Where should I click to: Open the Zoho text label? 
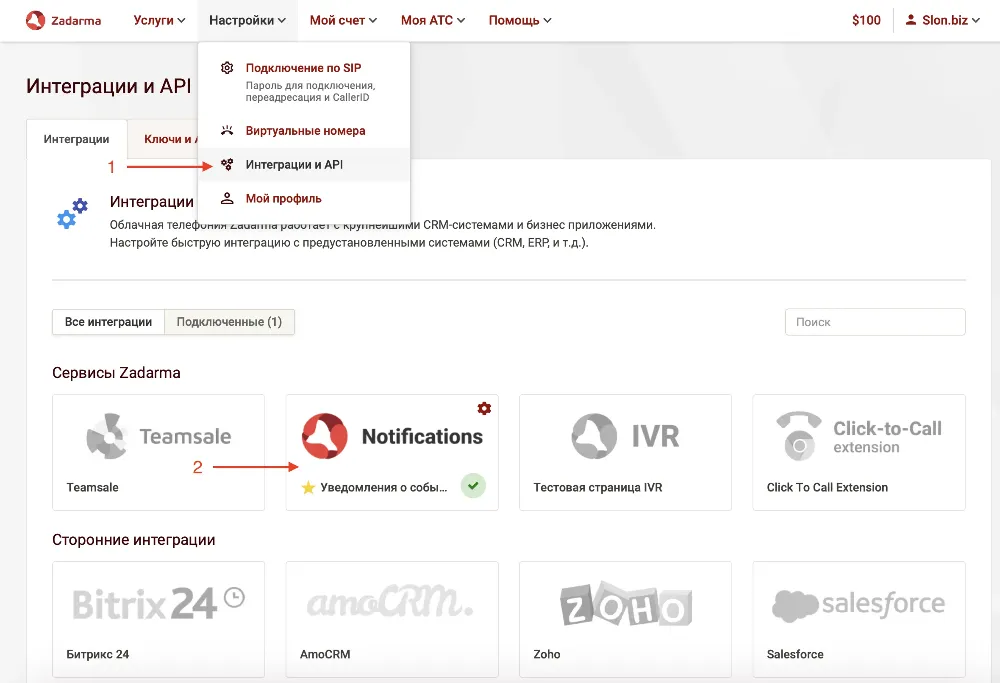click(x=547, y=654)
